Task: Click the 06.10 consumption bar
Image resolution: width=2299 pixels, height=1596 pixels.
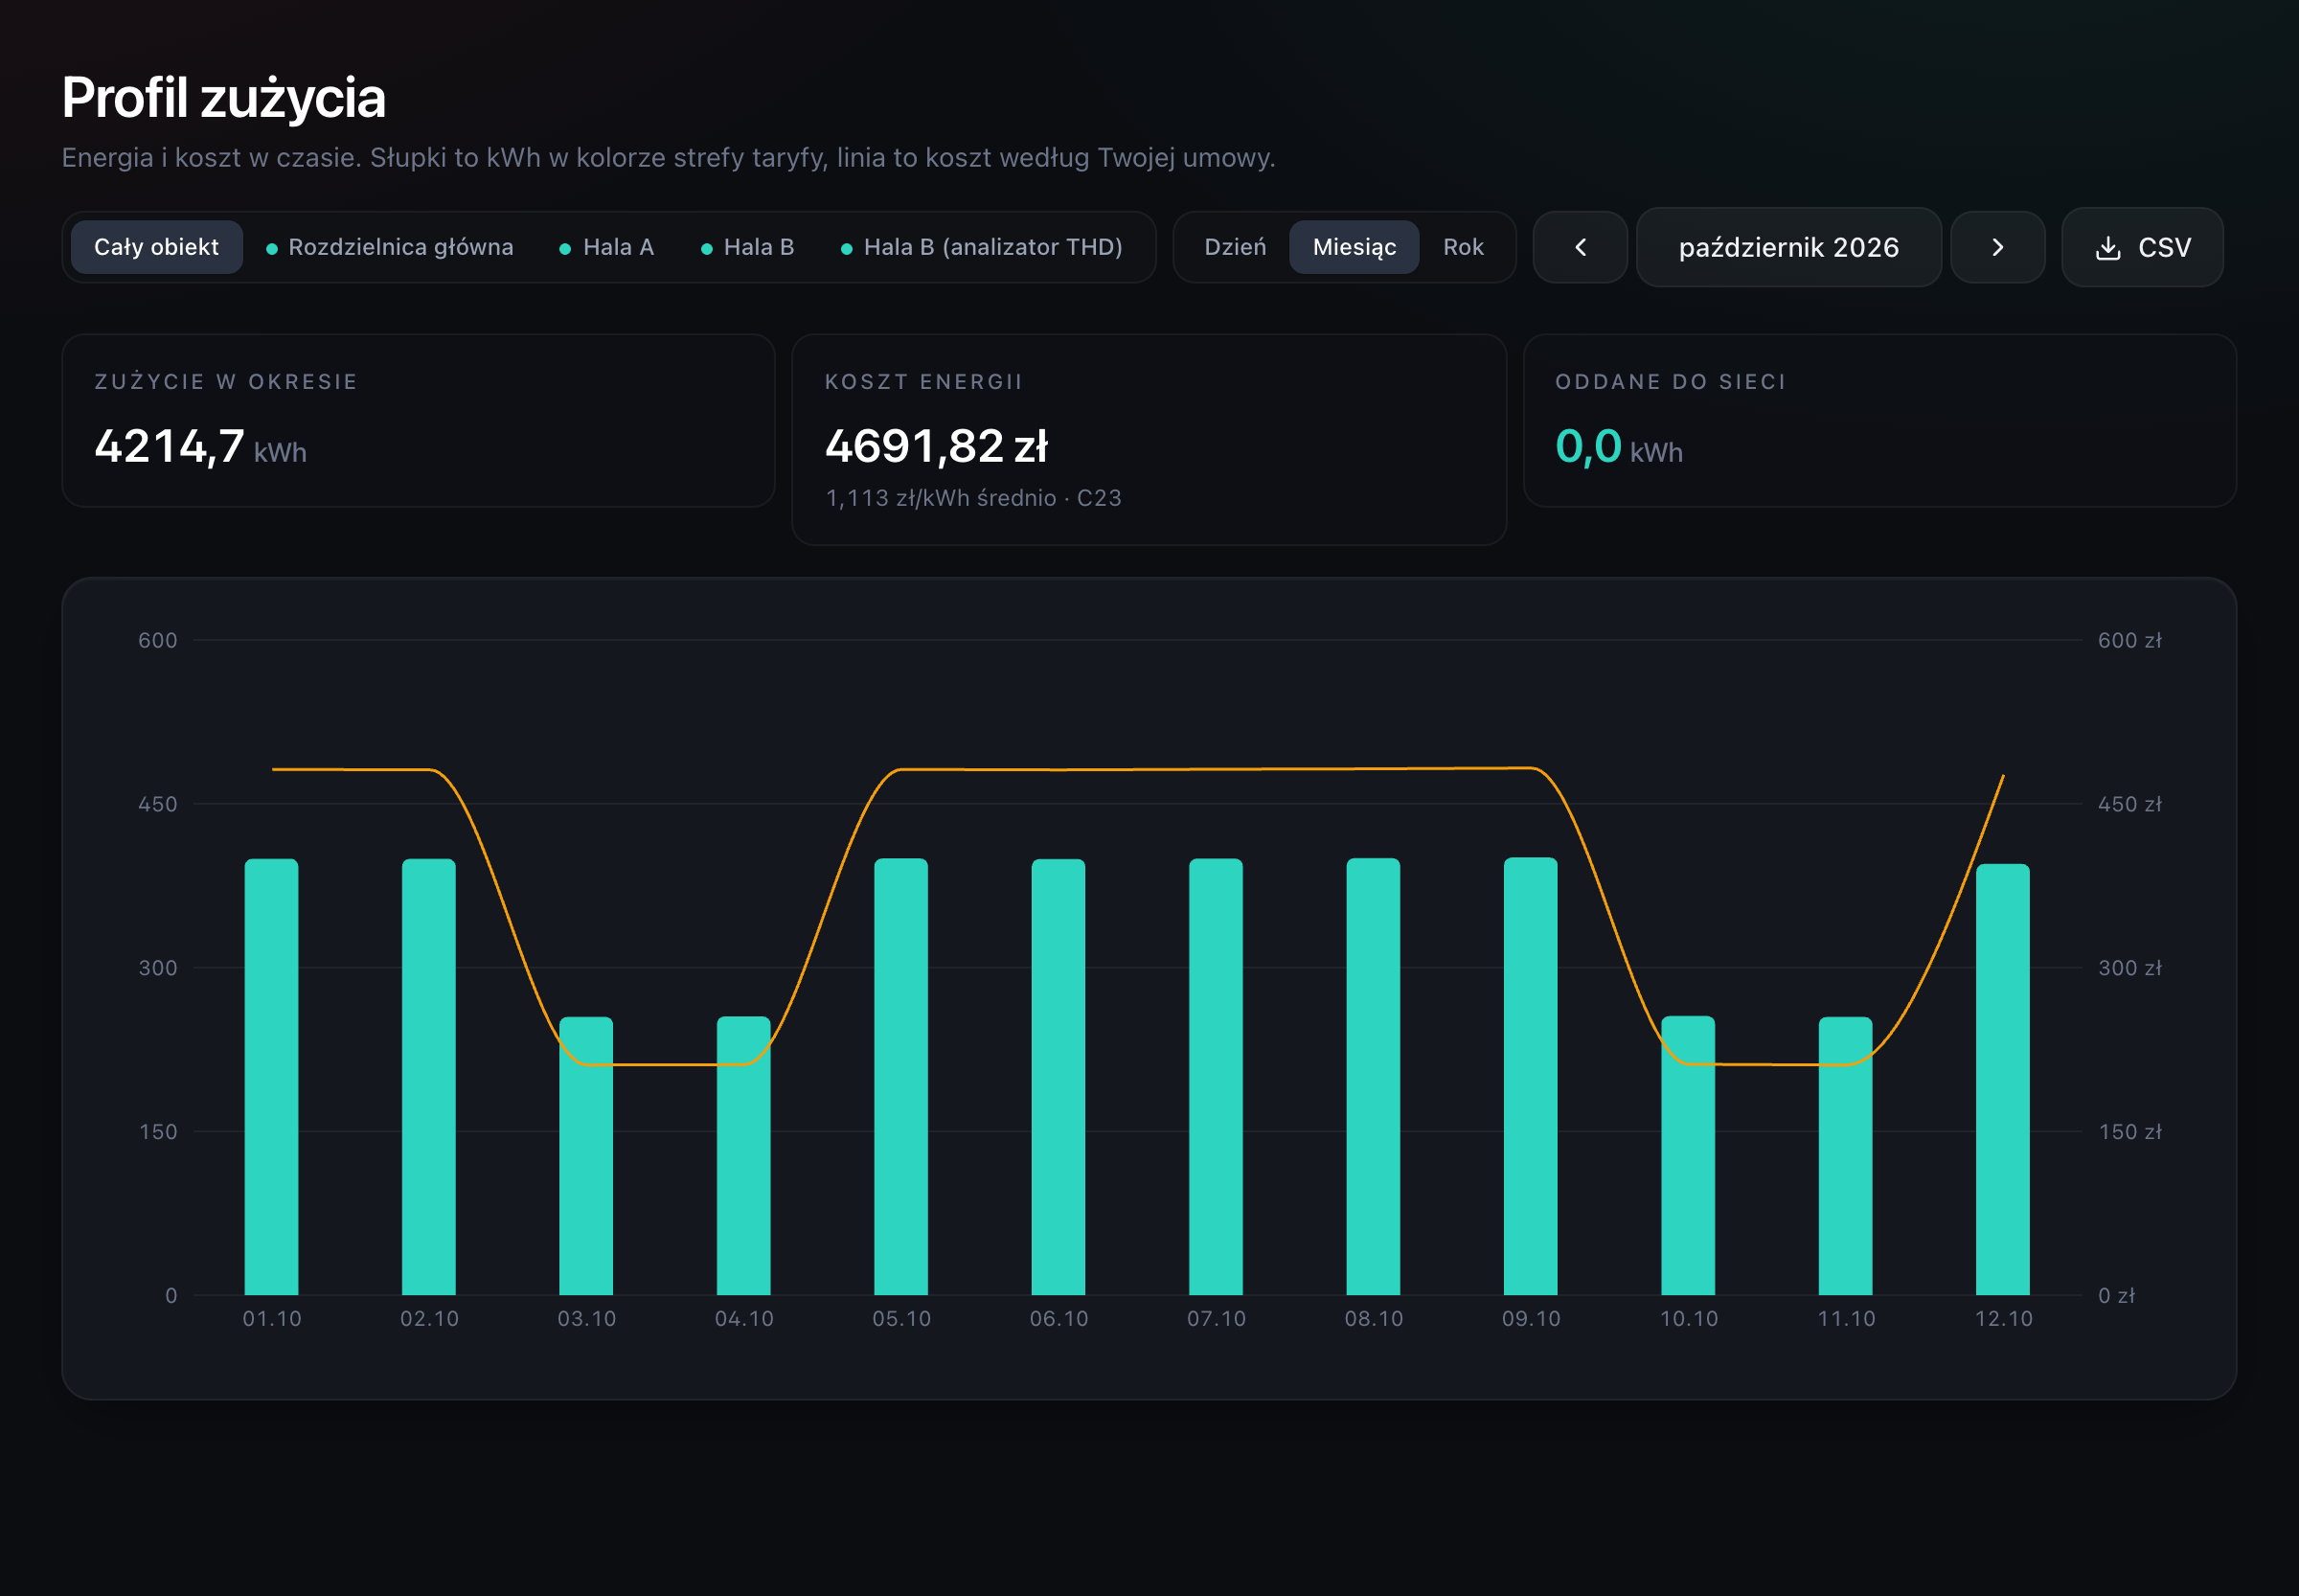Action: coord(1058,1077)
